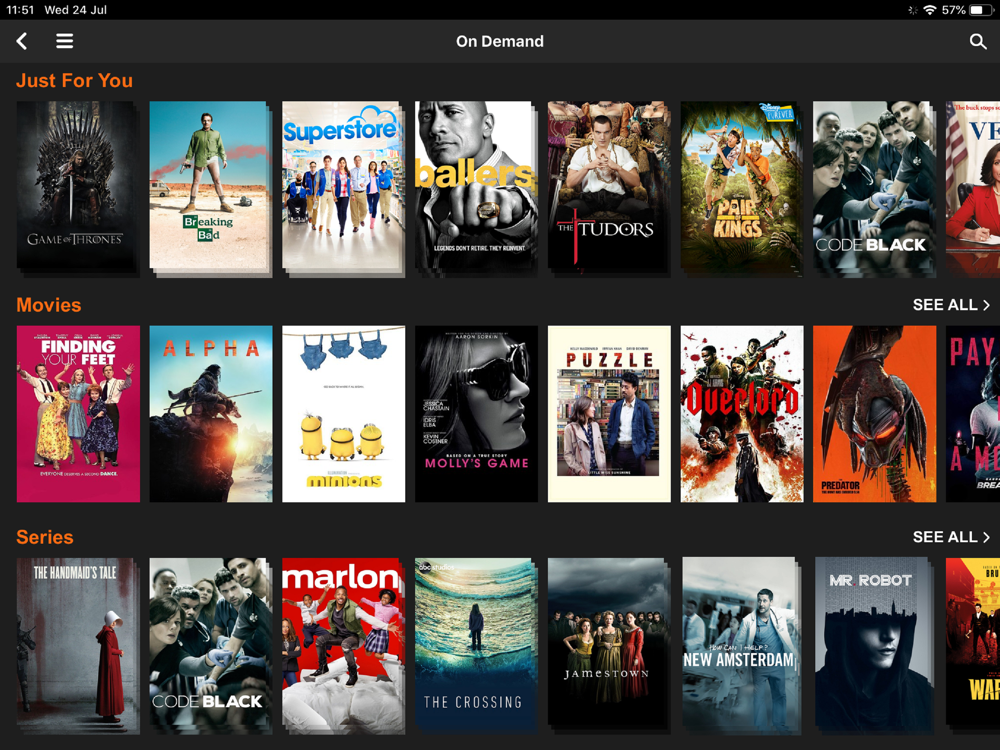Open the search magnifier icon
Image resolution: width=1000 pixels, height=750 pixels.
tap(978, 41)
